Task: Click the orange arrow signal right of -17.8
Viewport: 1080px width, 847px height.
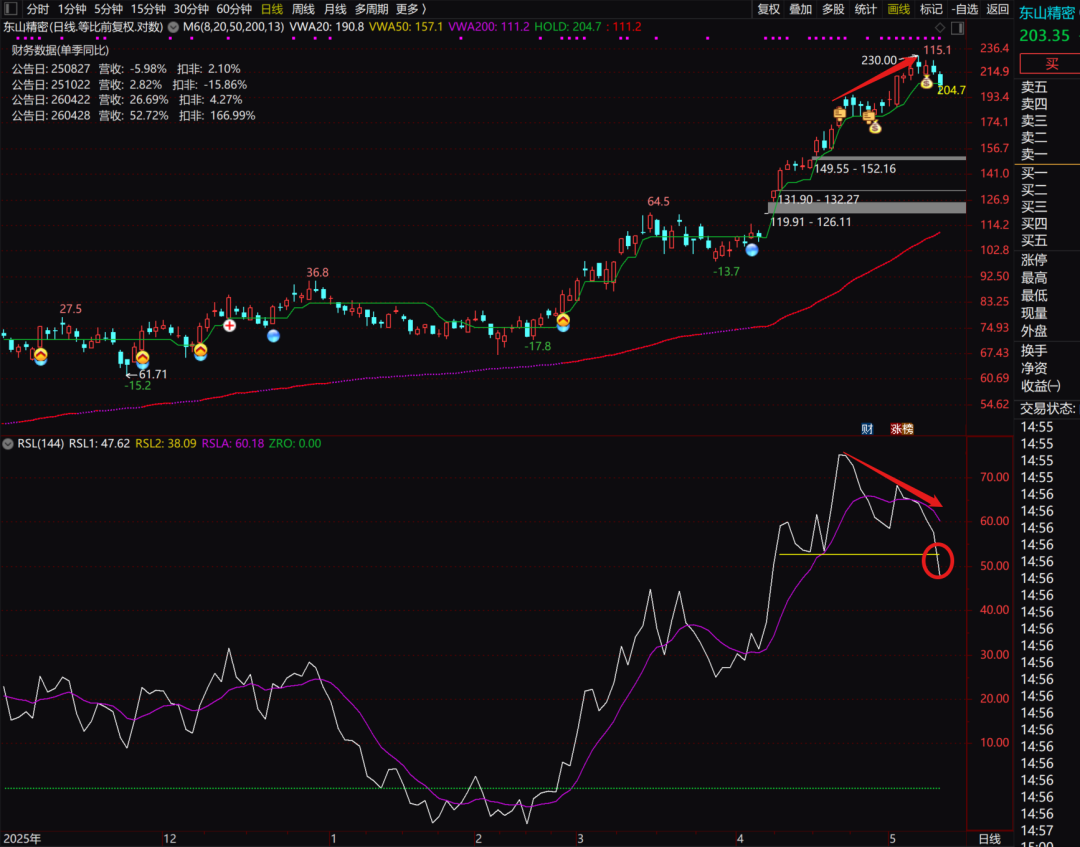Action: click(563, 320)
